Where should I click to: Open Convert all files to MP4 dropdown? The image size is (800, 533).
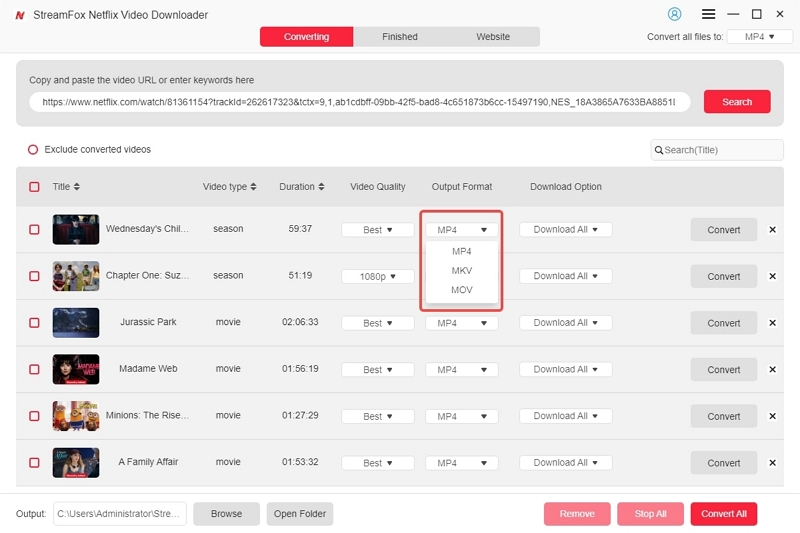click(x=759, y=37)
